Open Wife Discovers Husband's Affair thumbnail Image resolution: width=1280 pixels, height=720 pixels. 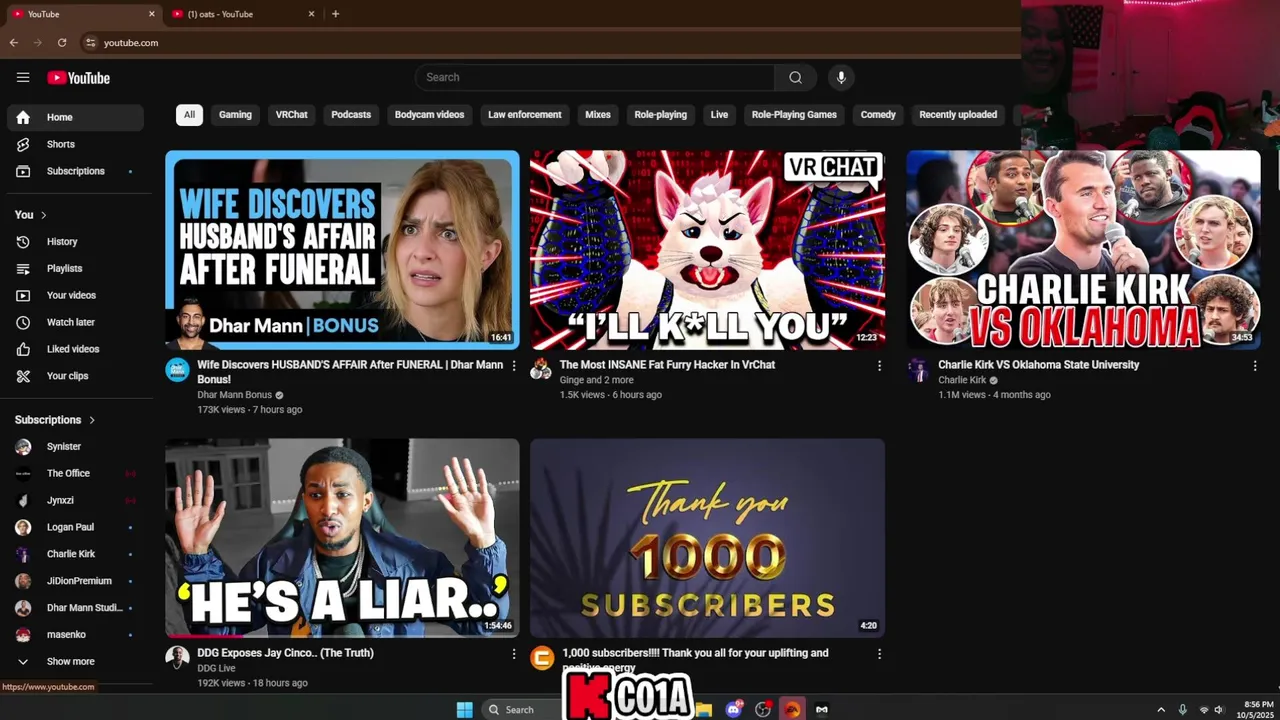pyautogui.click(x=342, y=249)
